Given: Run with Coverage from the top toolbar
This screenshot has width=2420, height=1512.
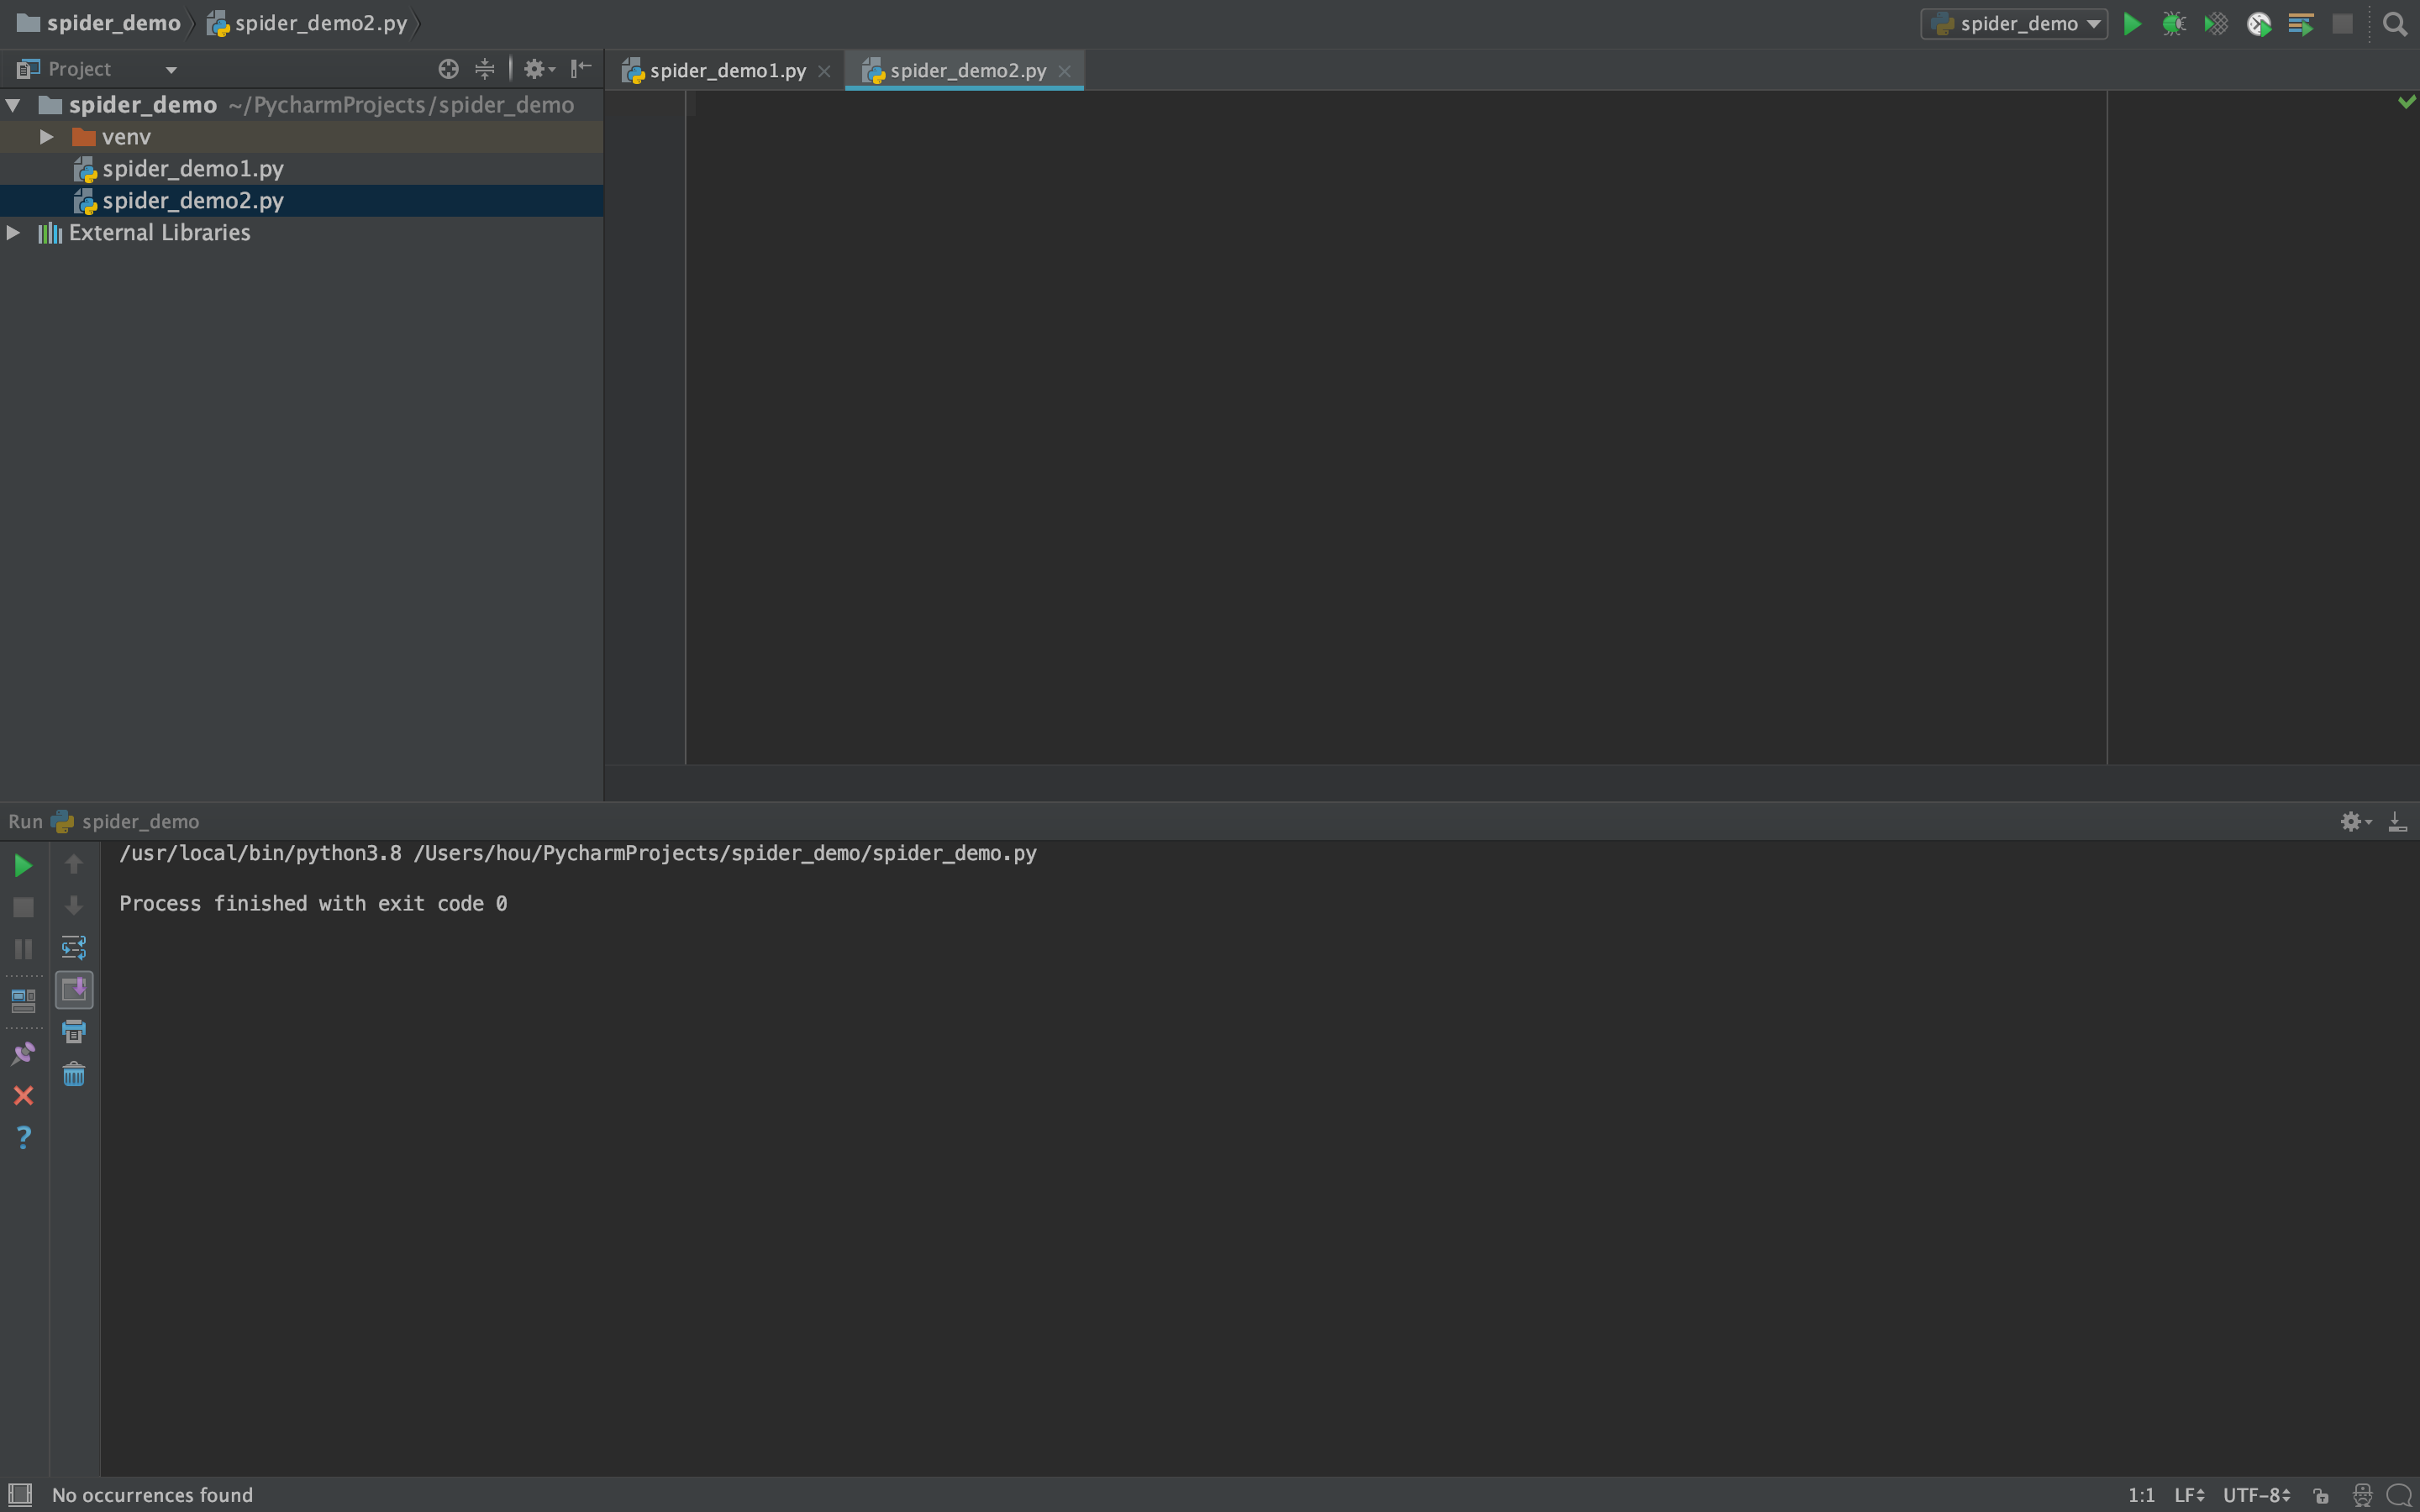Looking at the screenshot, I should coord(2215,24).
